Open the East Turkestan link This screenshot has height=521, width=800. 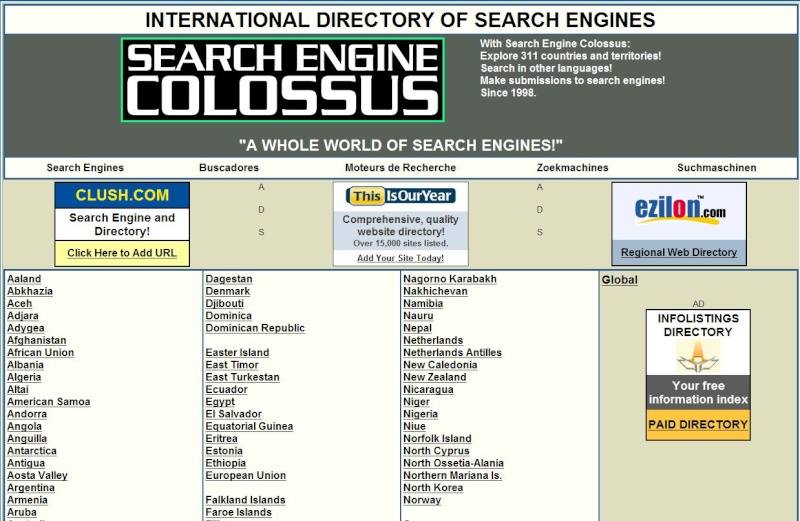[242, 377]
